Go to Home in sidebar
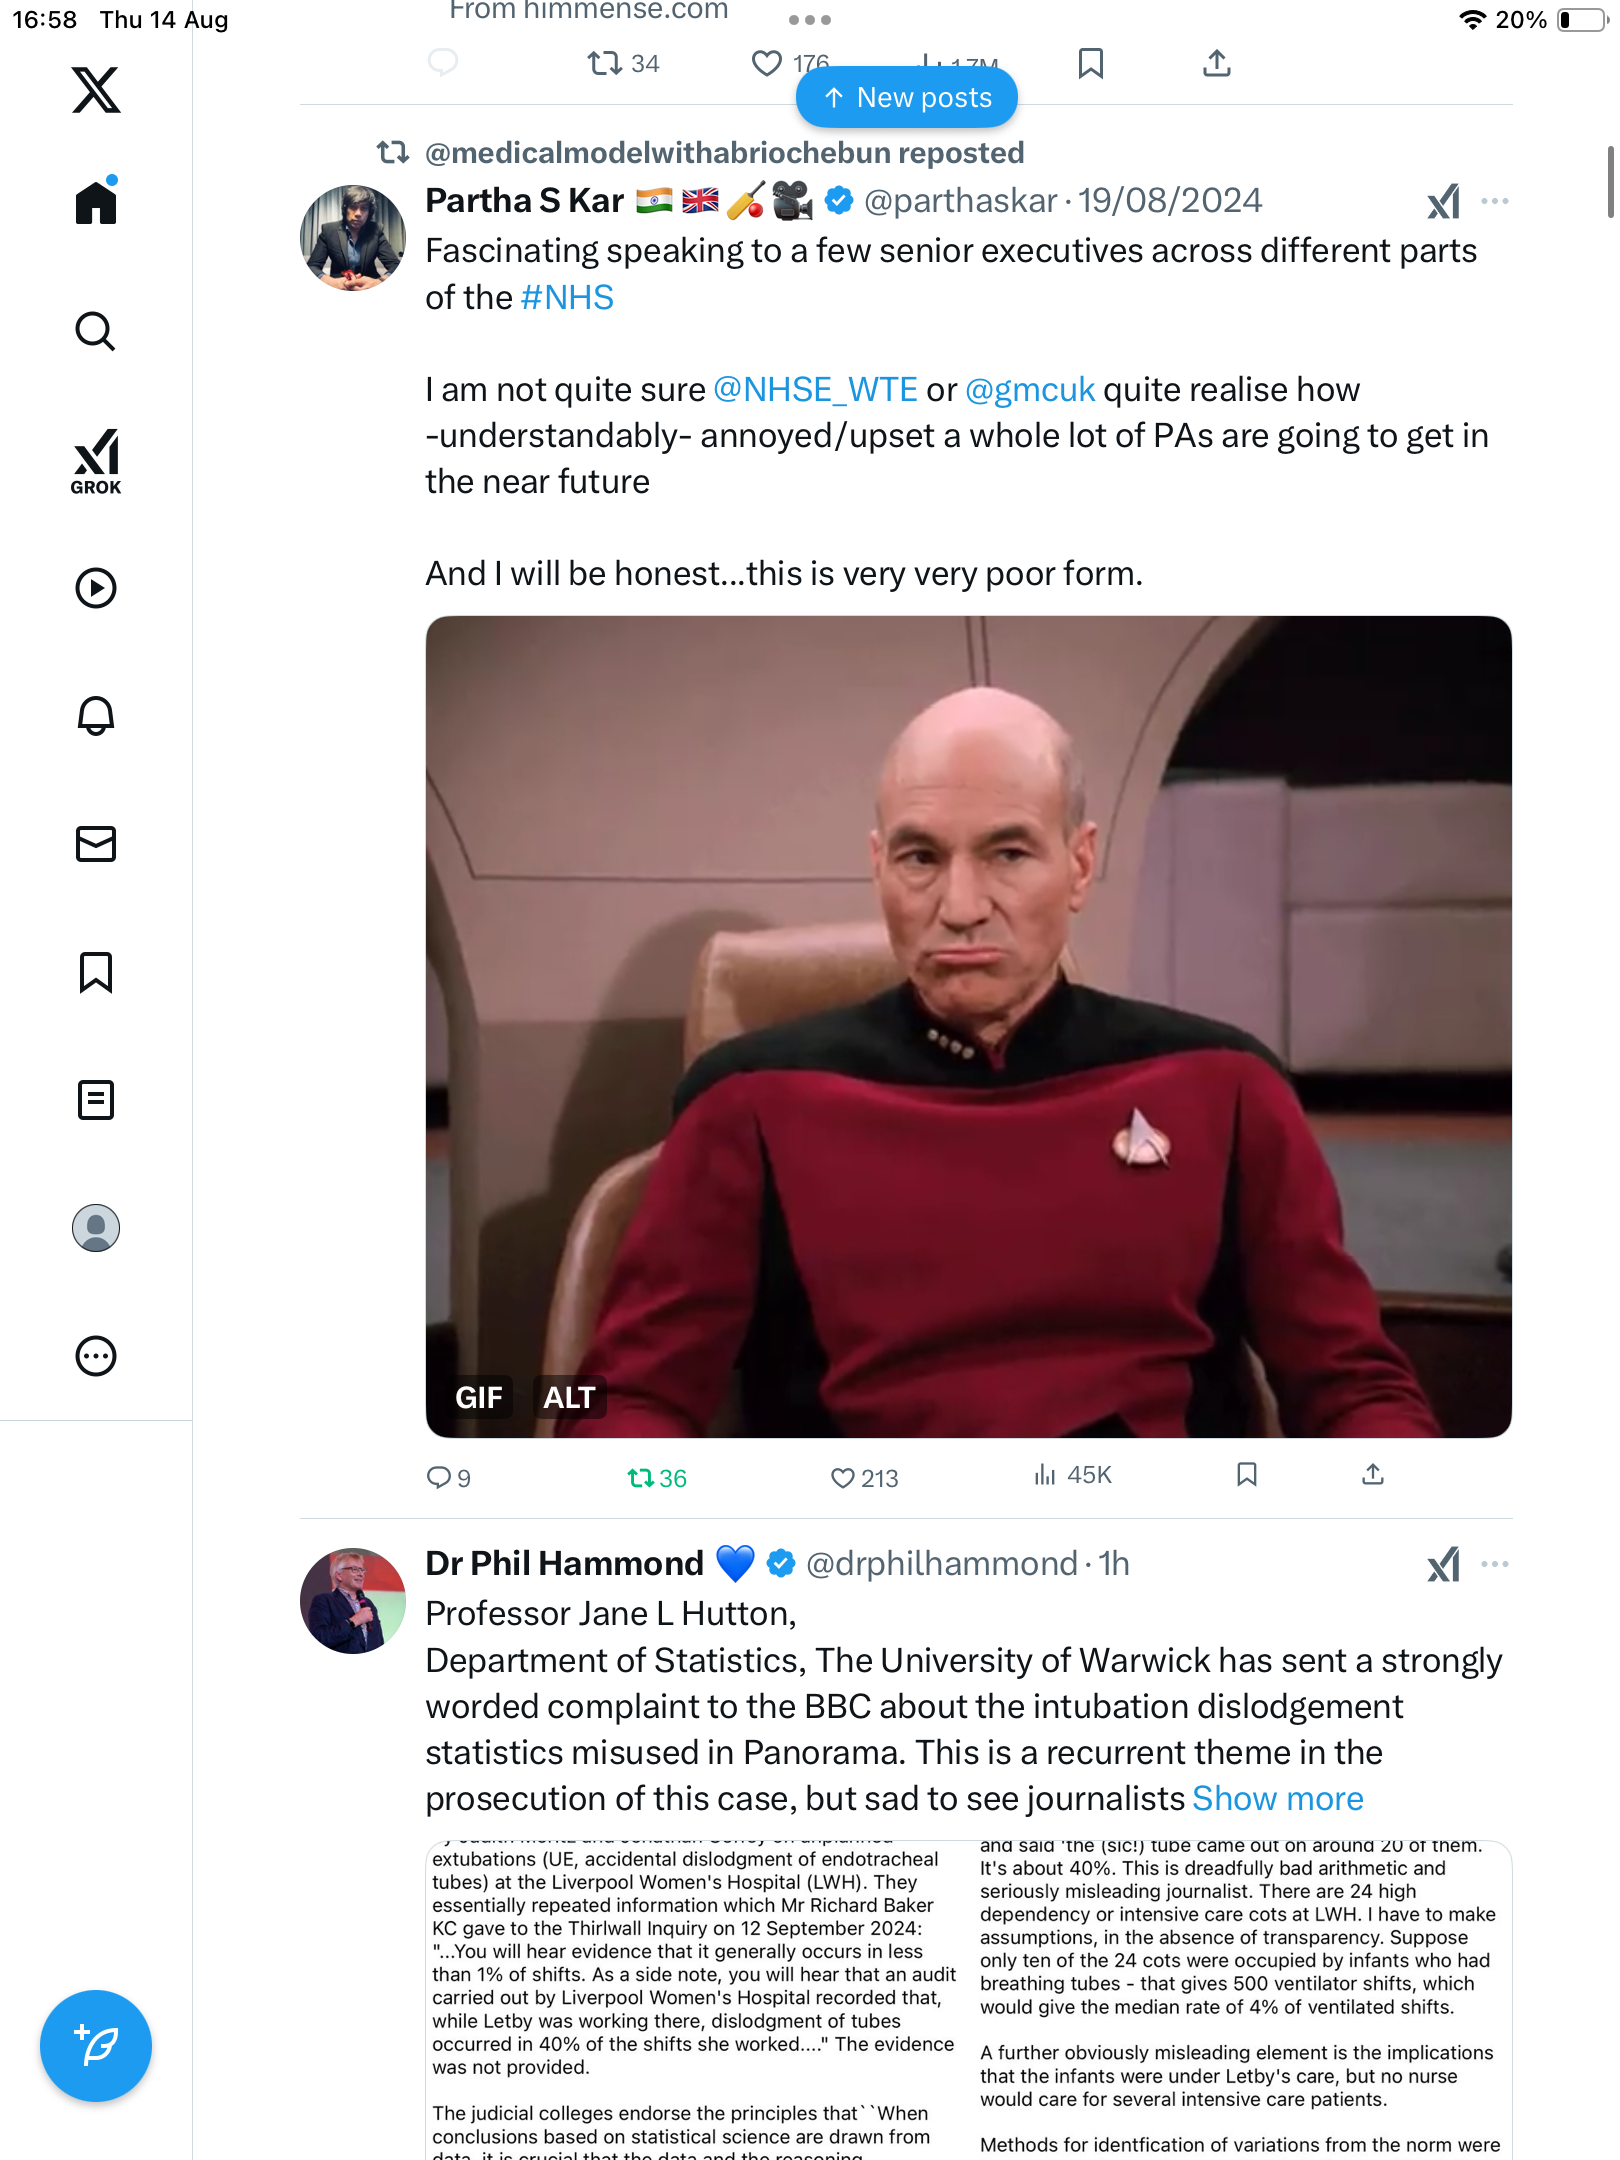 point(96,201)
